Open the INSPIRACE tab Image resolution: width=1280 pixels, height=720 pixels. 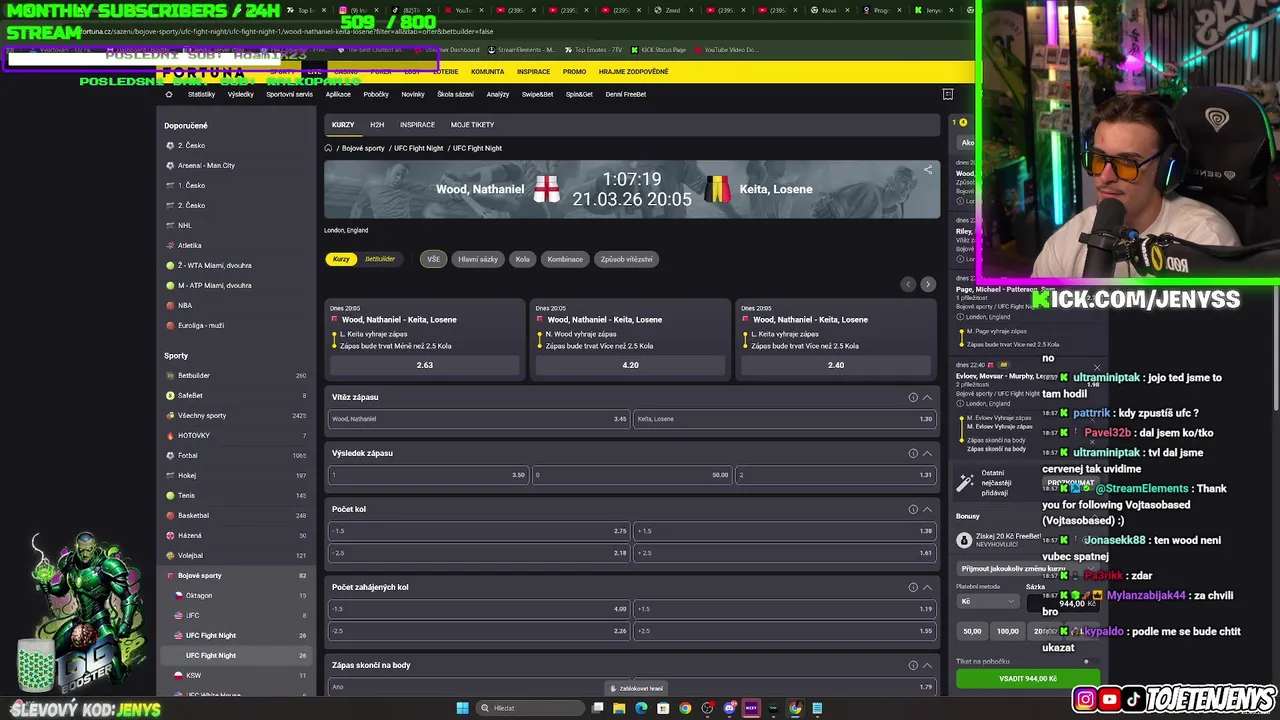click(x=417, y=125)
